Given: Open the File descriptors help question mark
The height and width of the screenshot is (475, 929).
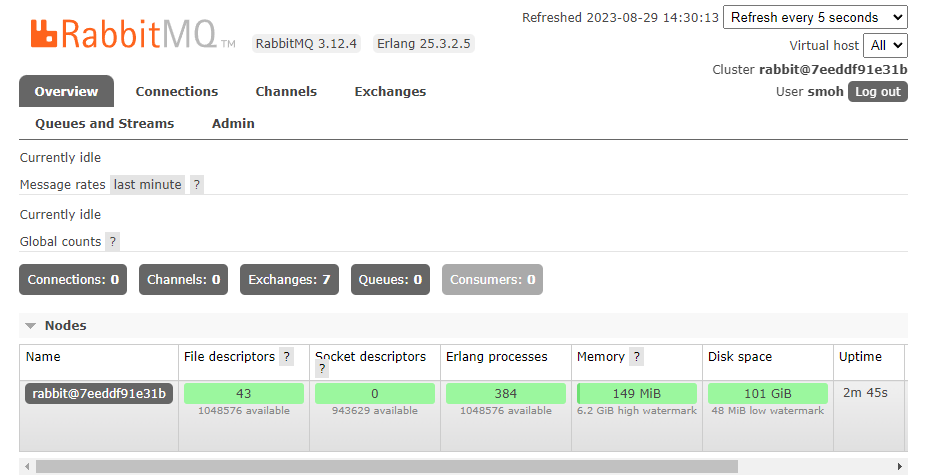Looking at the screenshot, I should pos(287,357).
